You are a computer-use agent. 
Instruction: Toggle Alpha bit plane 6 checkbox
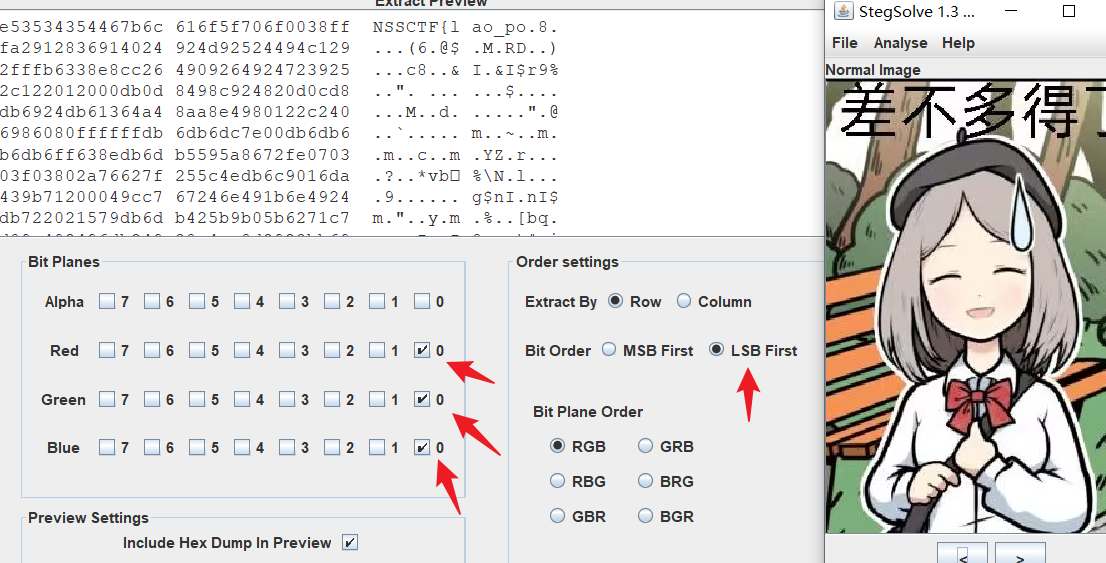(152, 302)
